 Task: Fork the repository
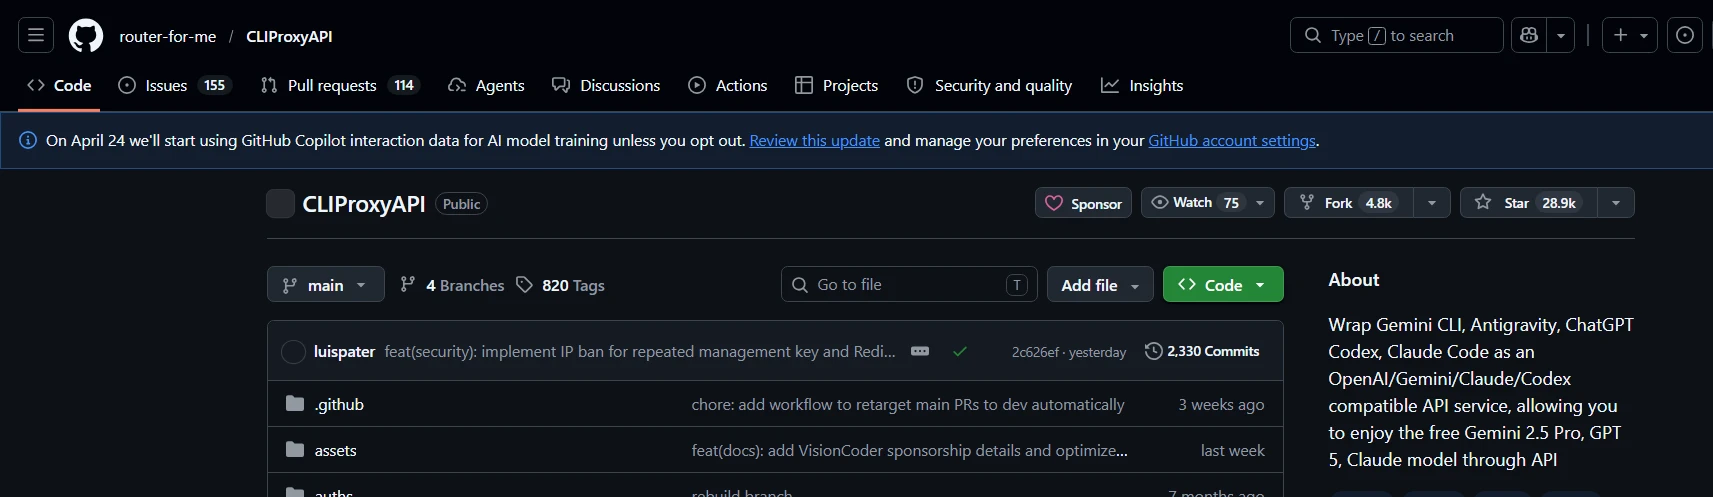pyautogui.click(x=1349, y=203)
